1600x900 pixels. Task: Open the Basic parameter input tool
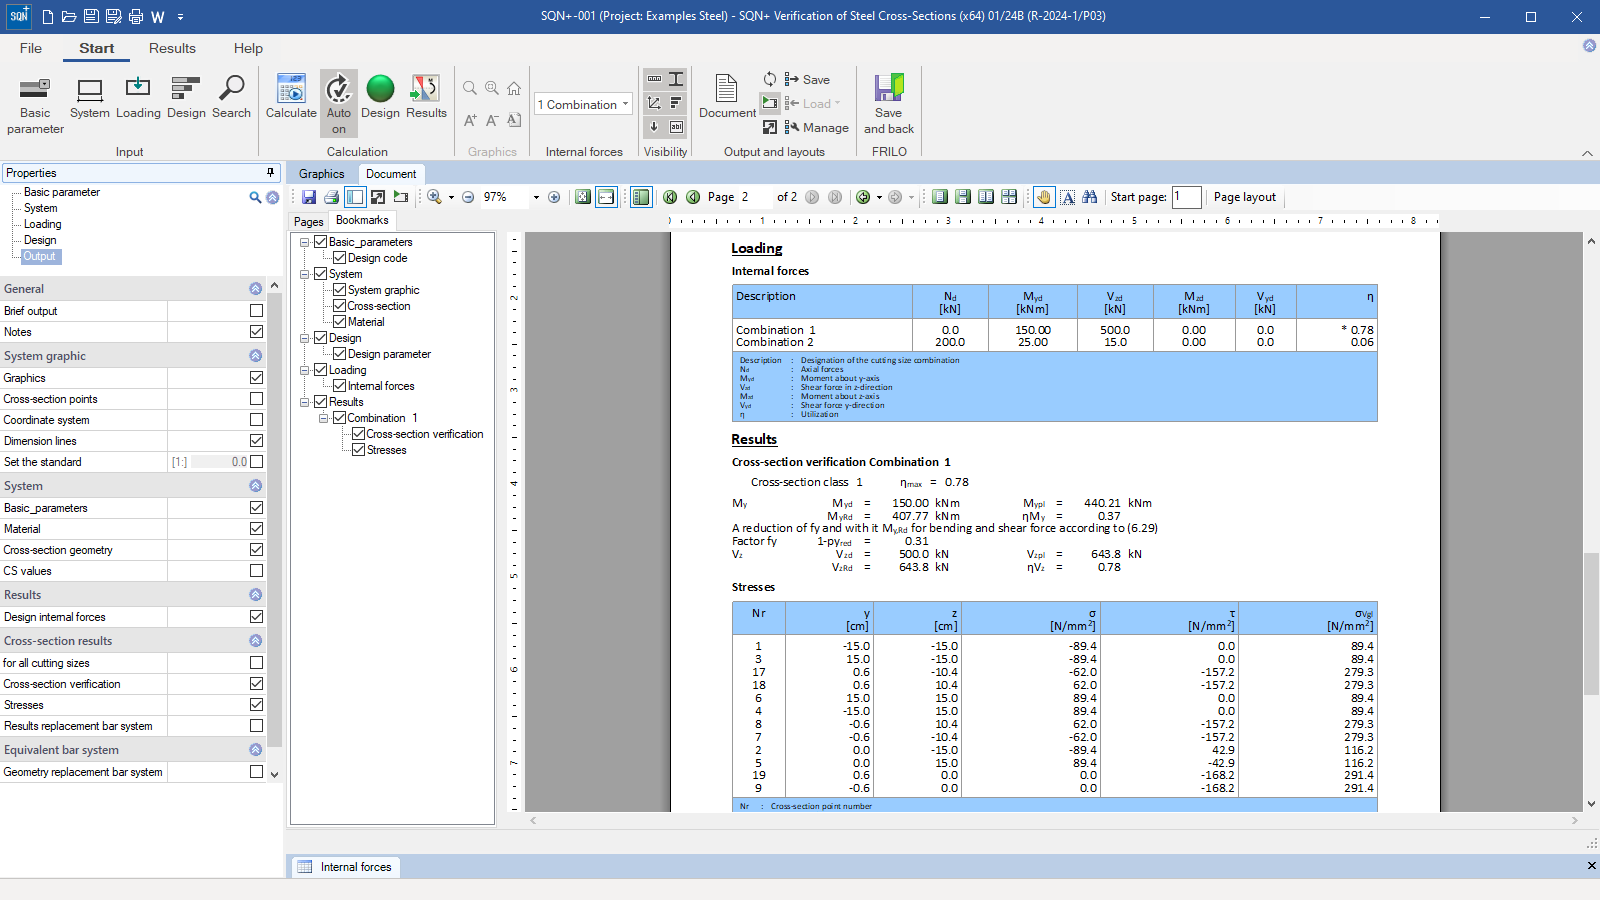[35, 104]
